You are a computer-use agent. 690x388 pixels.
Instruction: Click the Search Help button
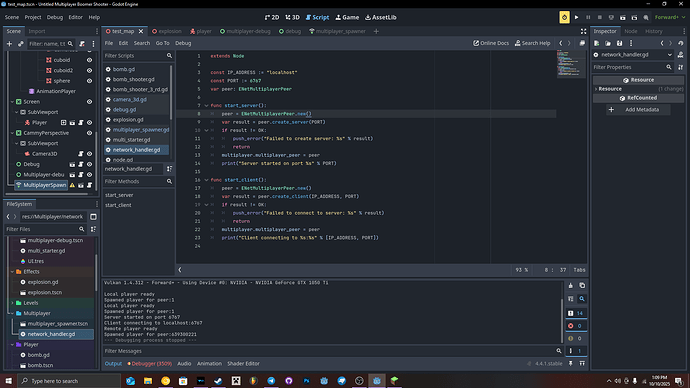tap(532, 43)
